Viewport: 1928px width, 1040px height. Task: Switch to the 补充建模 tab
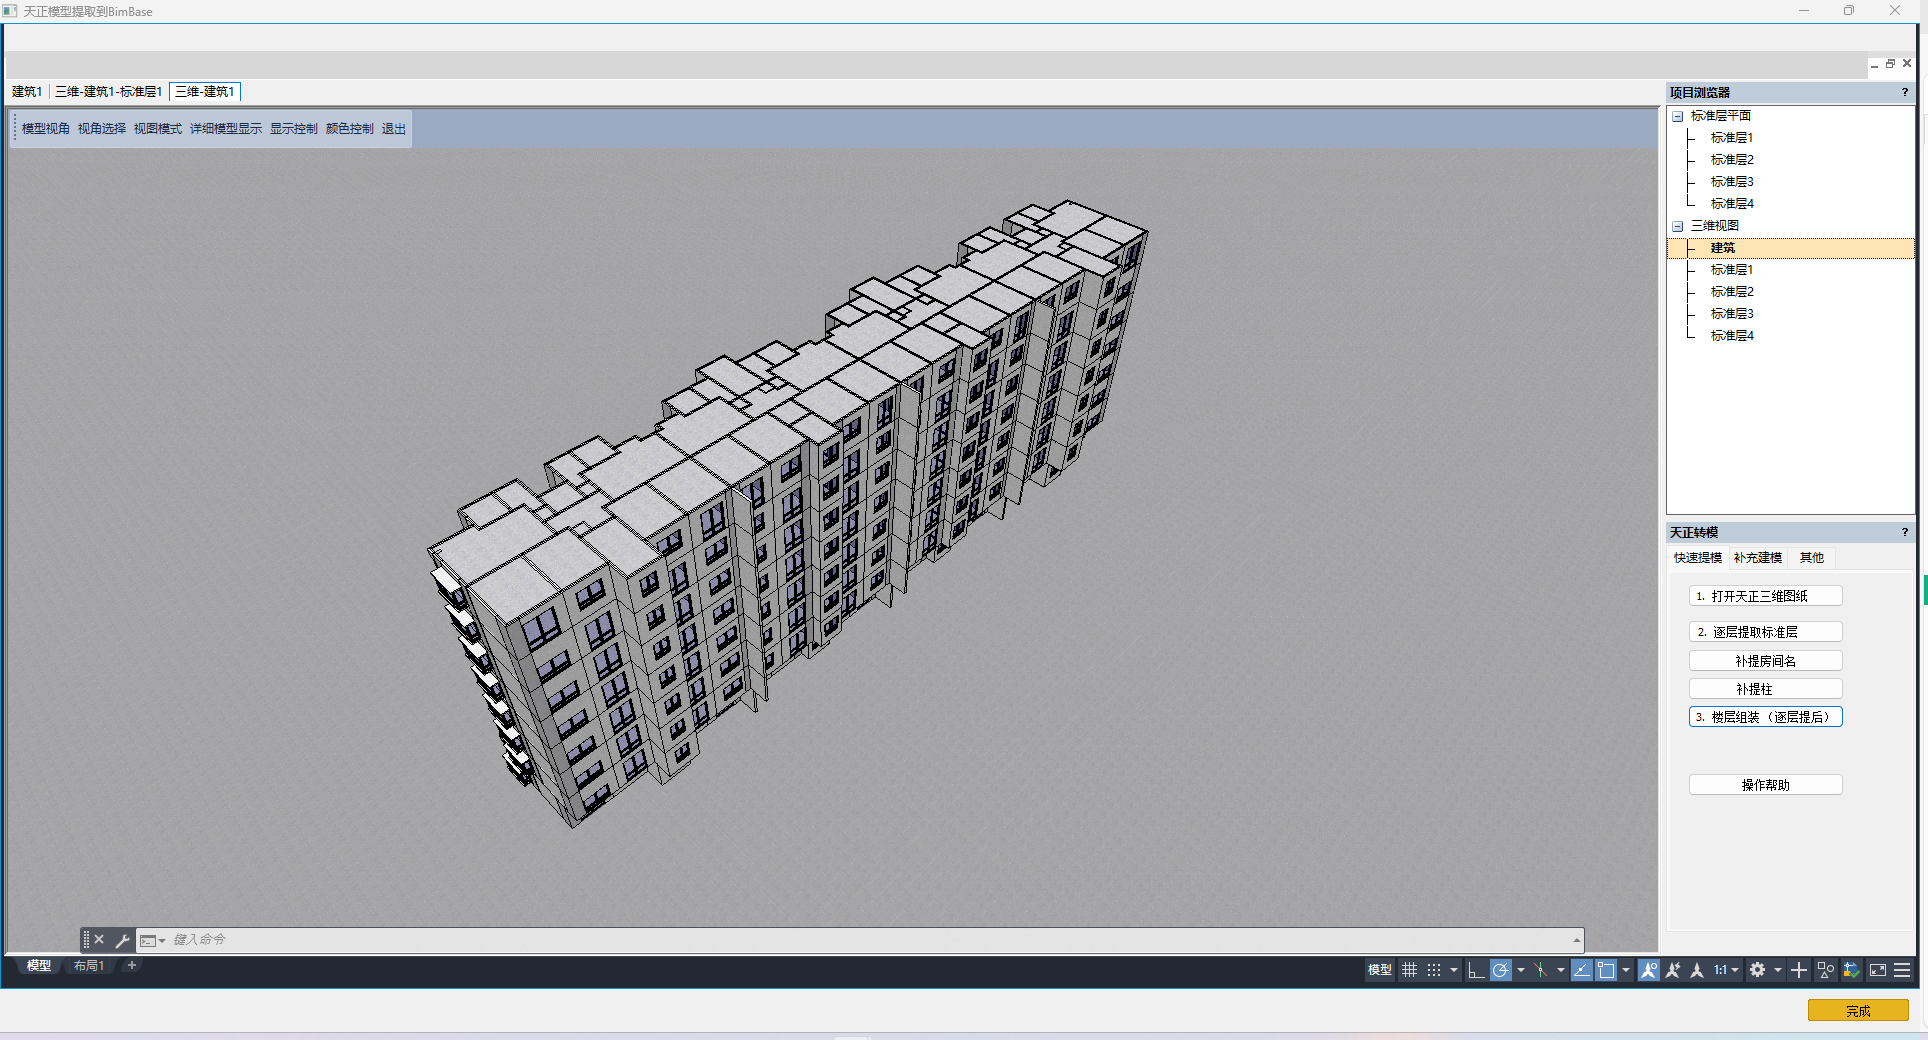point(1757,558)
